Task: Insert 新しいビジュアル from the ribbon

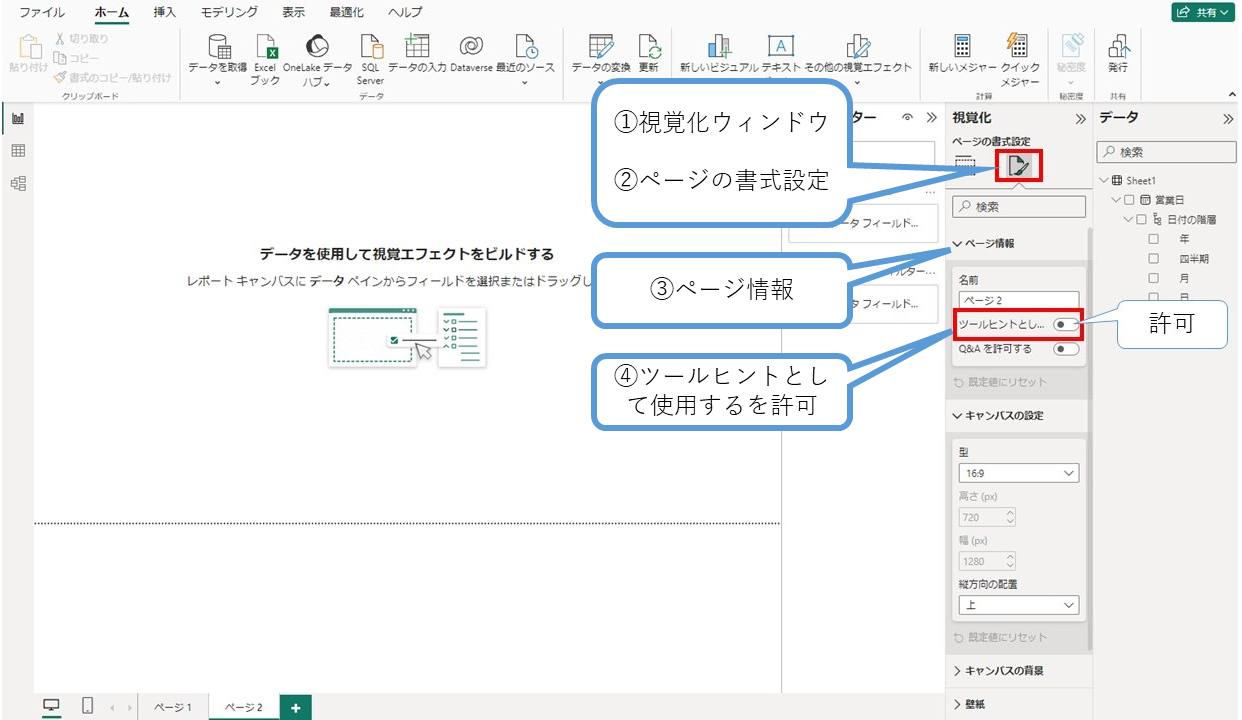Action: [718, 48]
